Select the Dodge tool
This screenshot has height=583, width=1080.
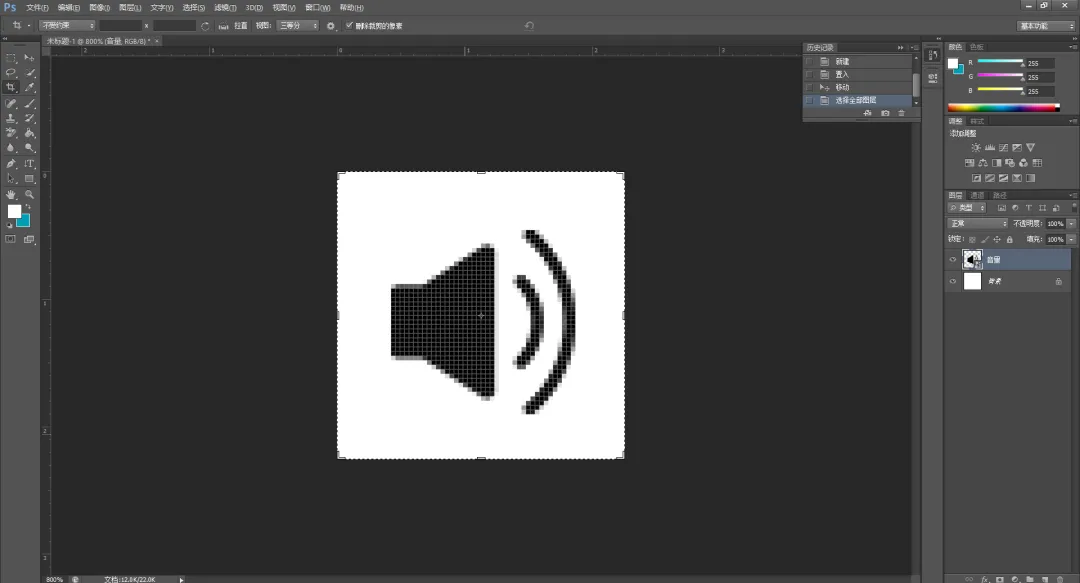point(30,147)
